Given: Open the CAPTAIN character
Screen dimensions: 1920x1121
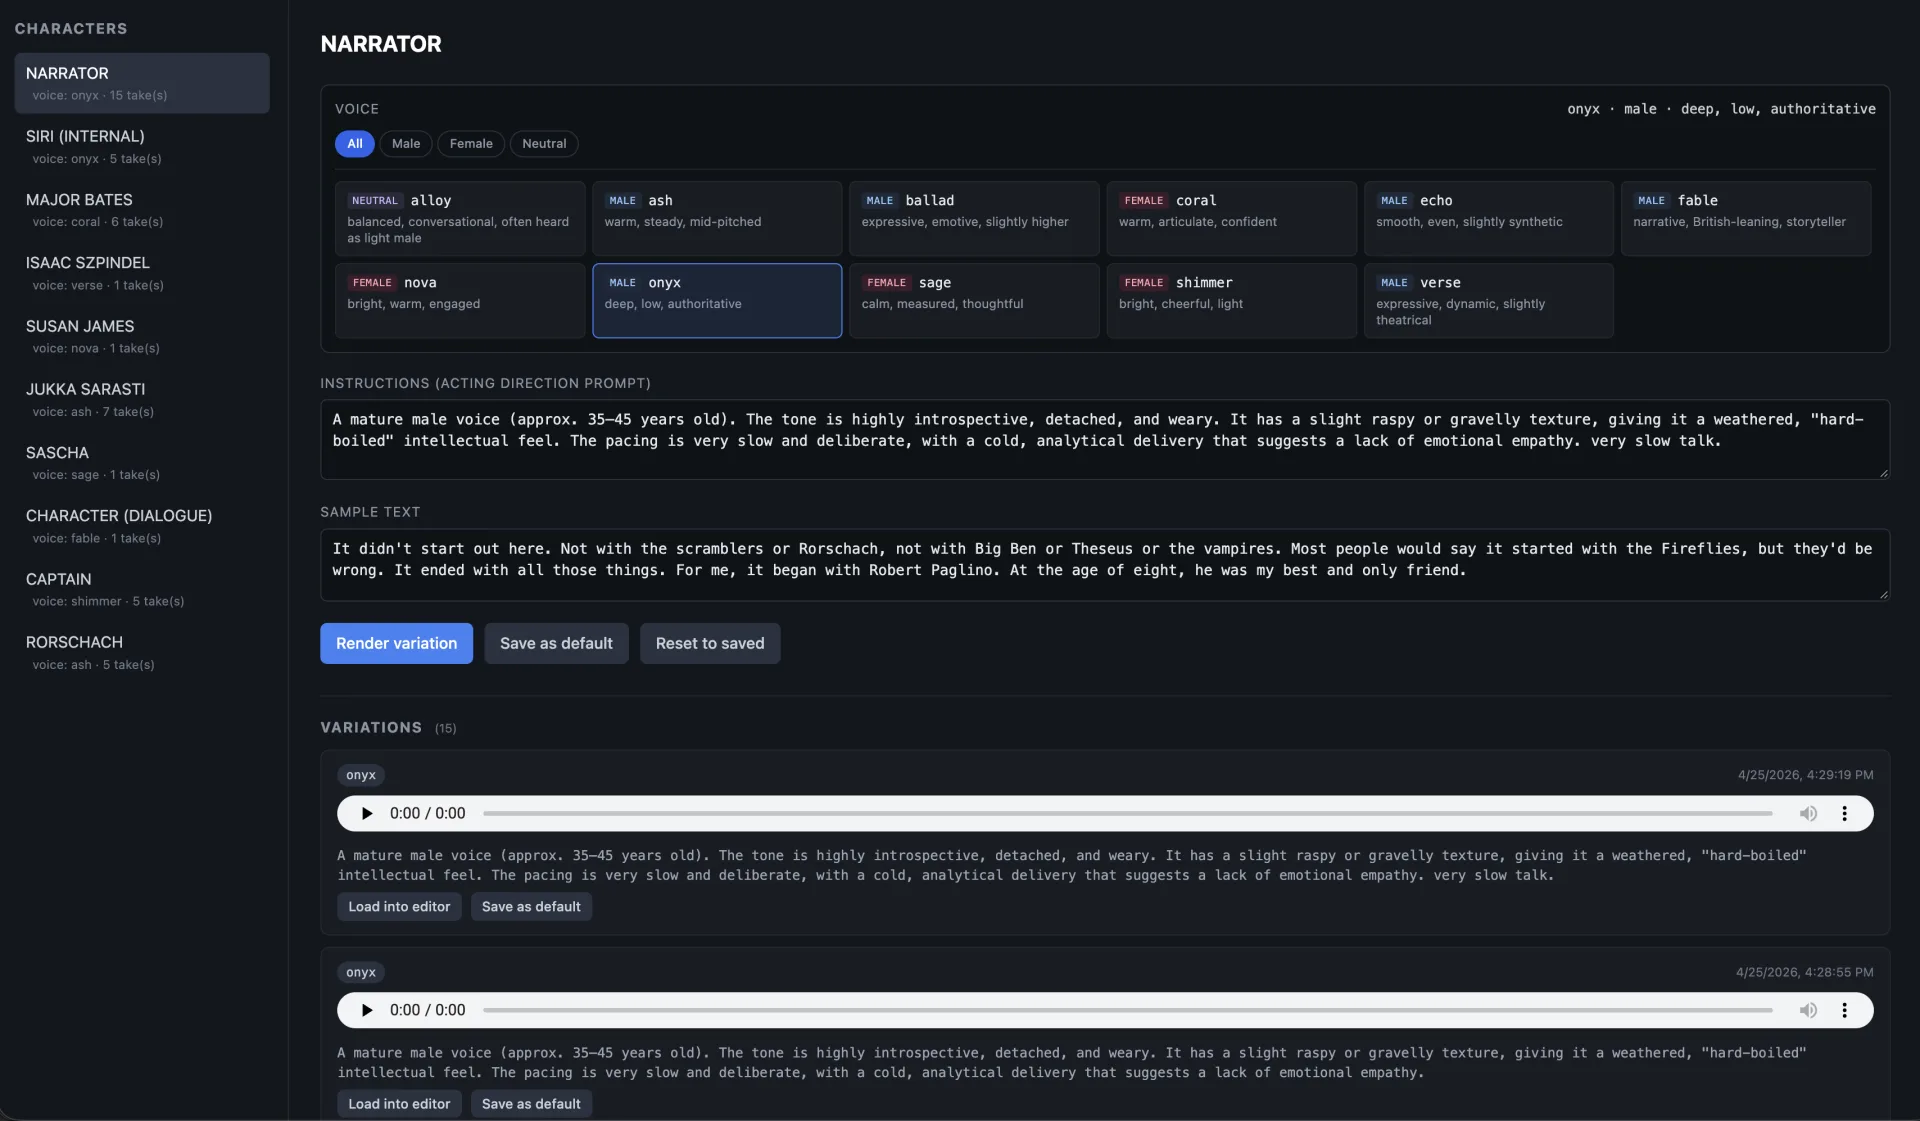Looking at the screenshot, I should pyautogui.click(x=142, y=589).
